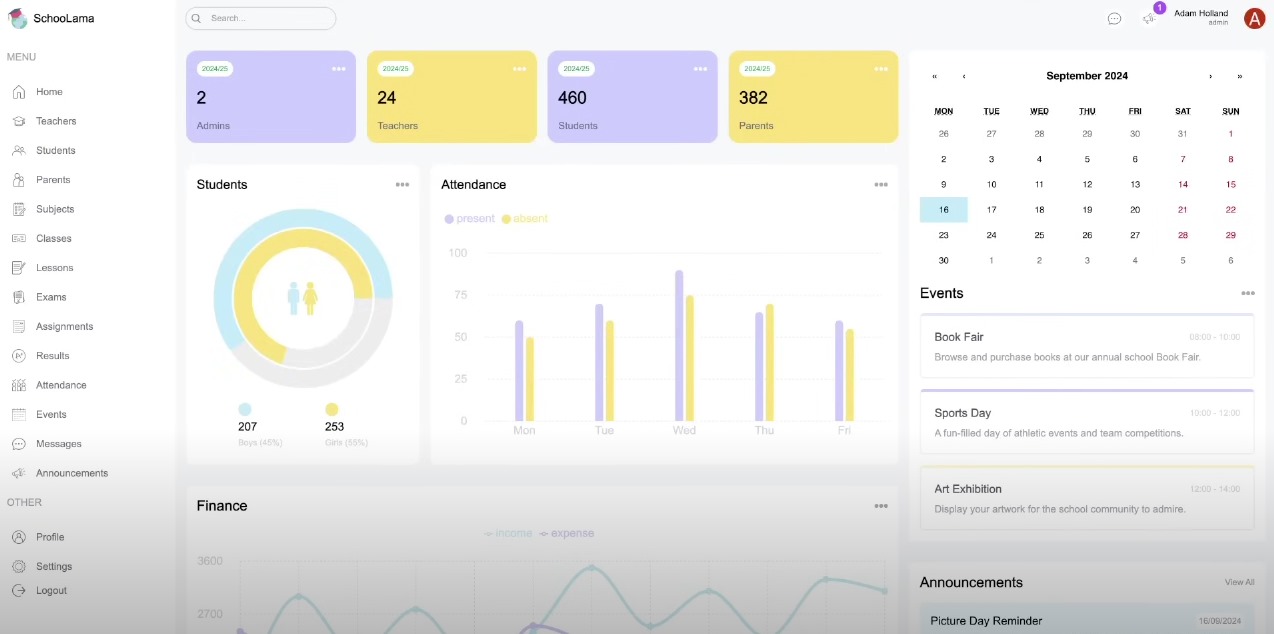Open the Finance chart more options
The width and height of the screenshot is (1274, 634).
[x=881, y=506]
